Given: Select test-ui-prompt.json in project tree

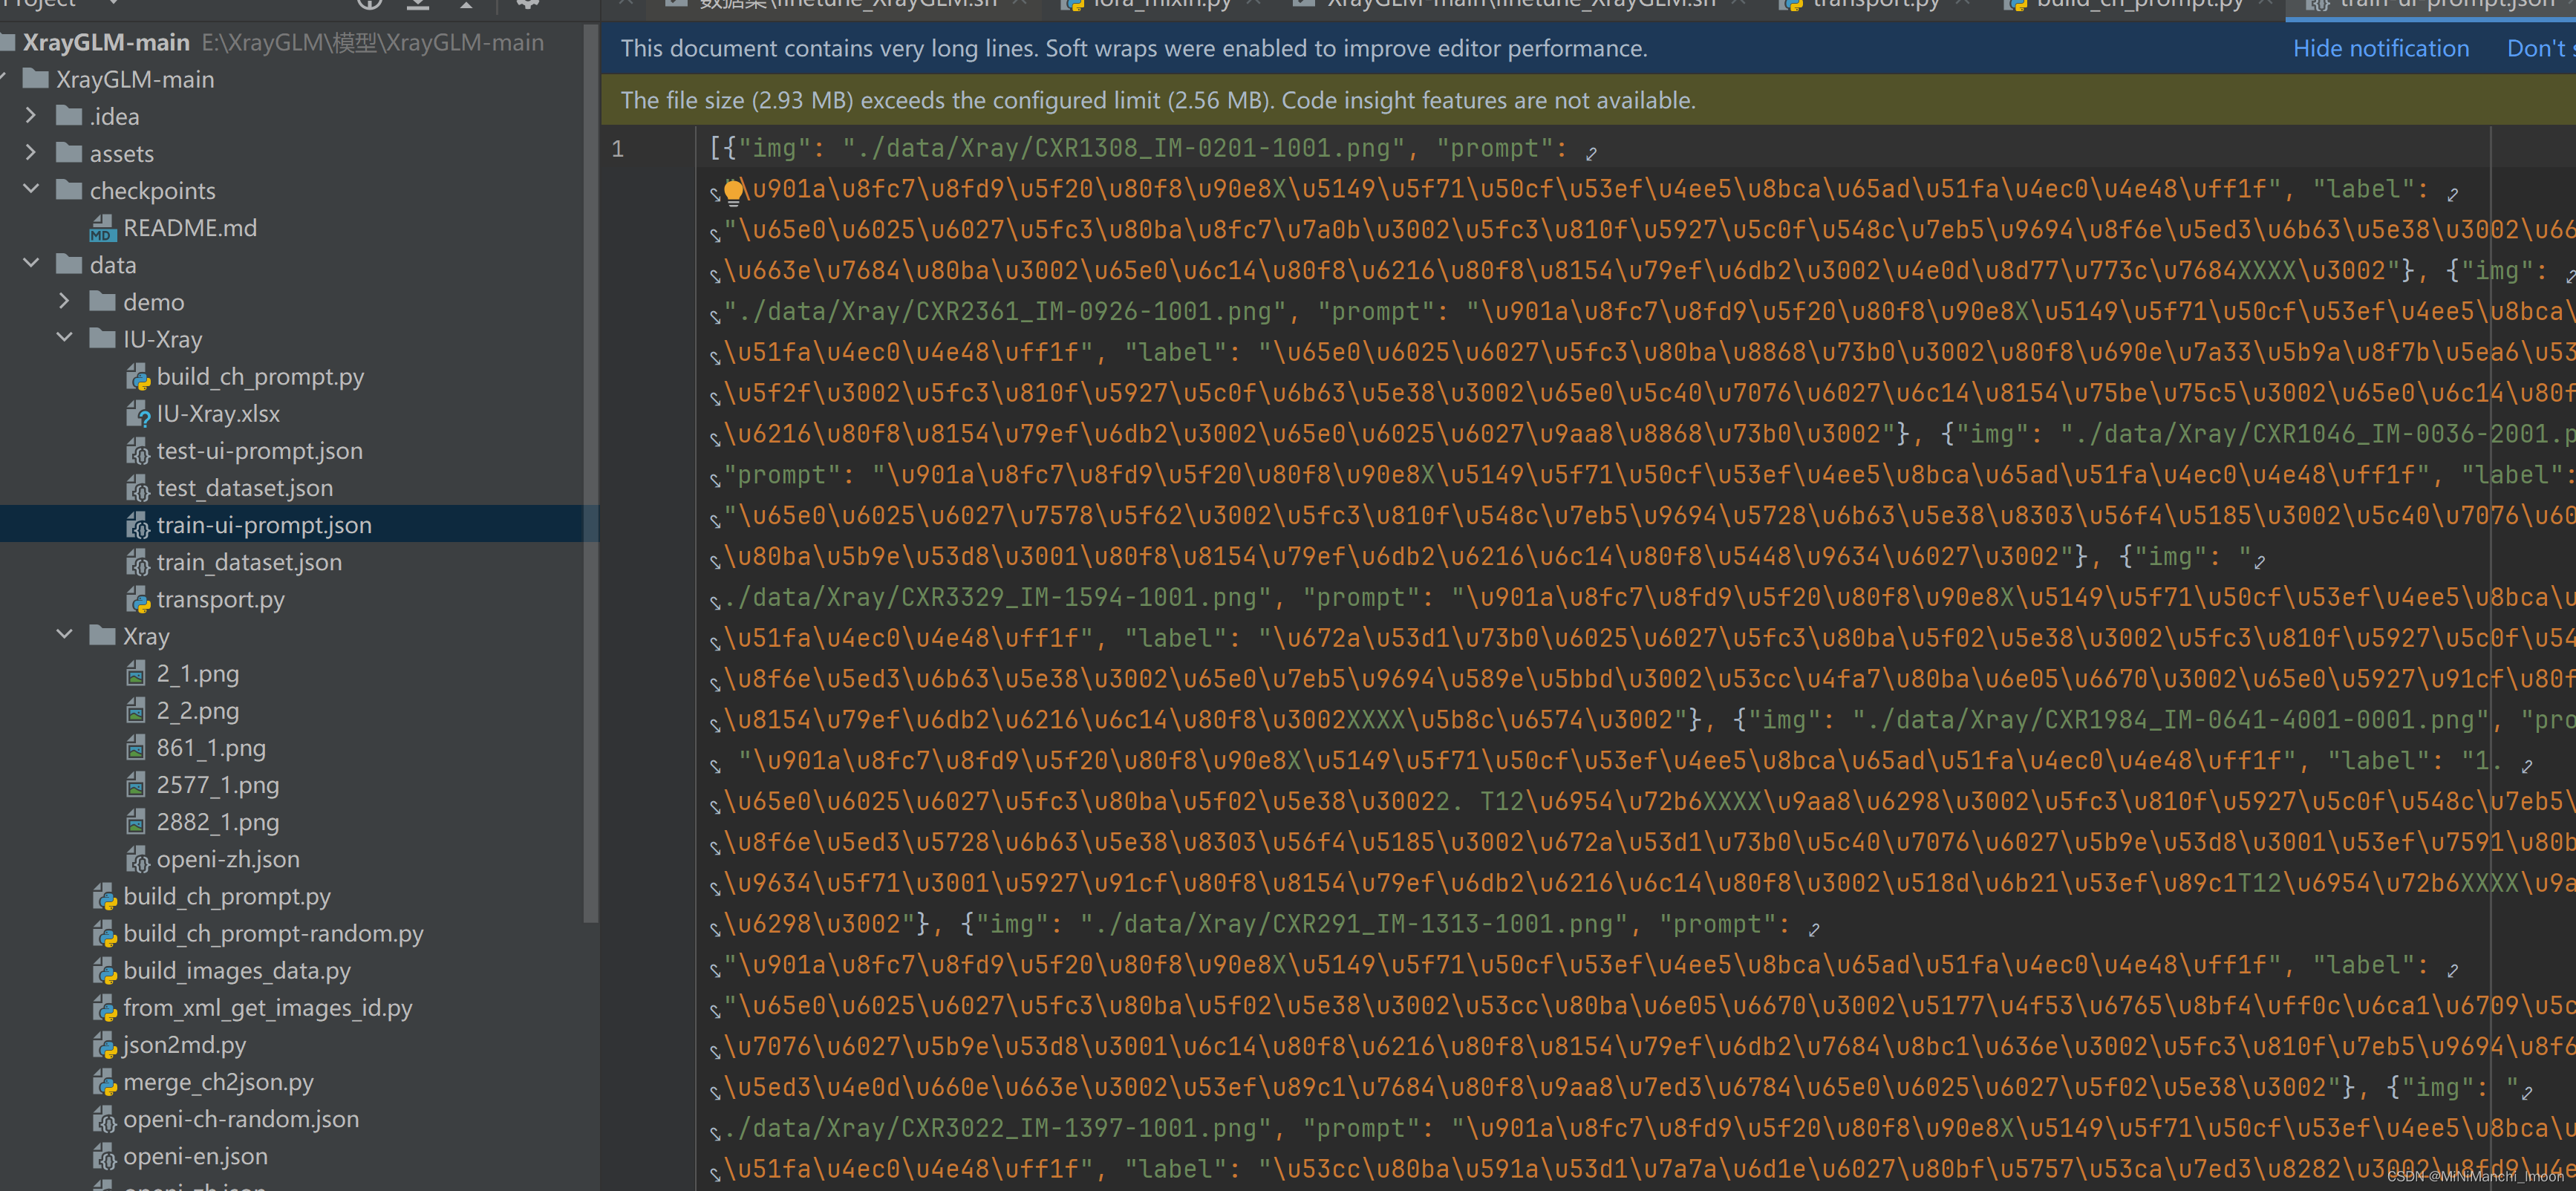Looking at the screenshot, I should click(x=259, y=451).
